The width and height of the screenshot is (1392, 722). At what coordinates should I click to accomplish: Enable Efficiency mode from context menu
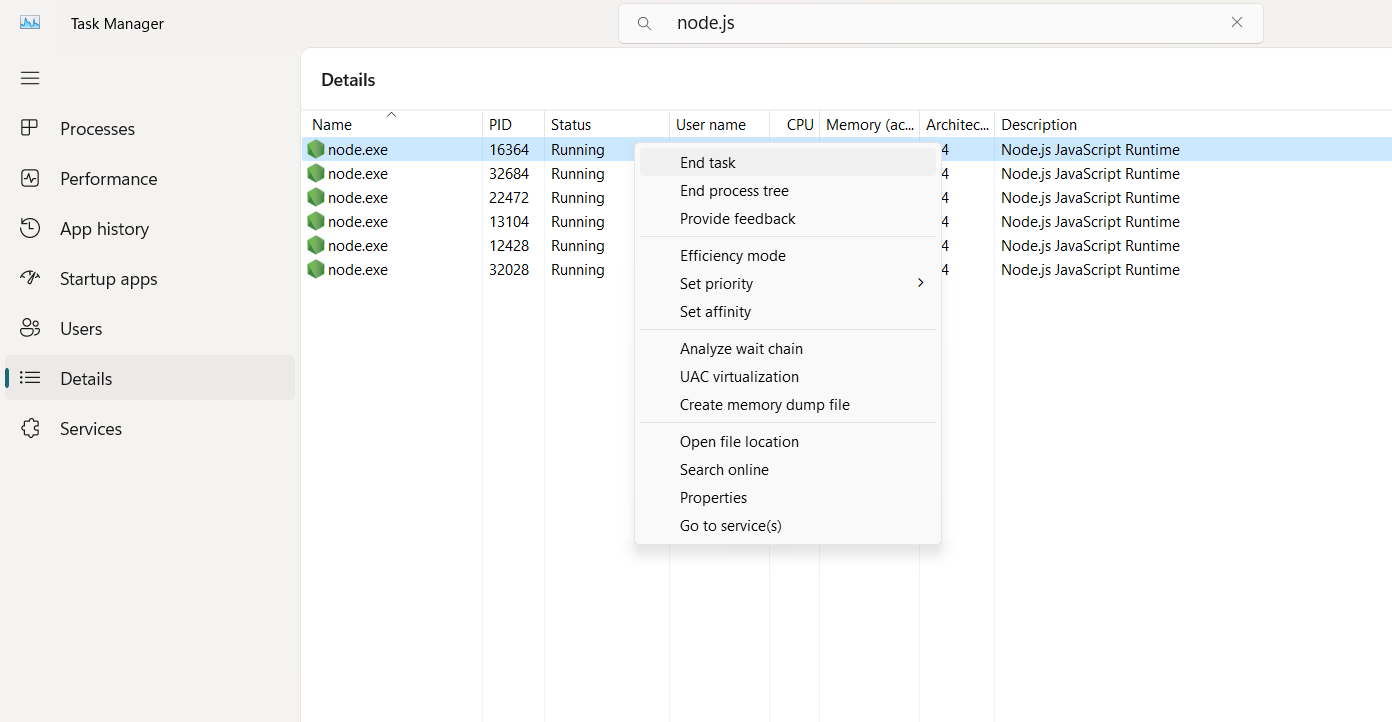788,255
